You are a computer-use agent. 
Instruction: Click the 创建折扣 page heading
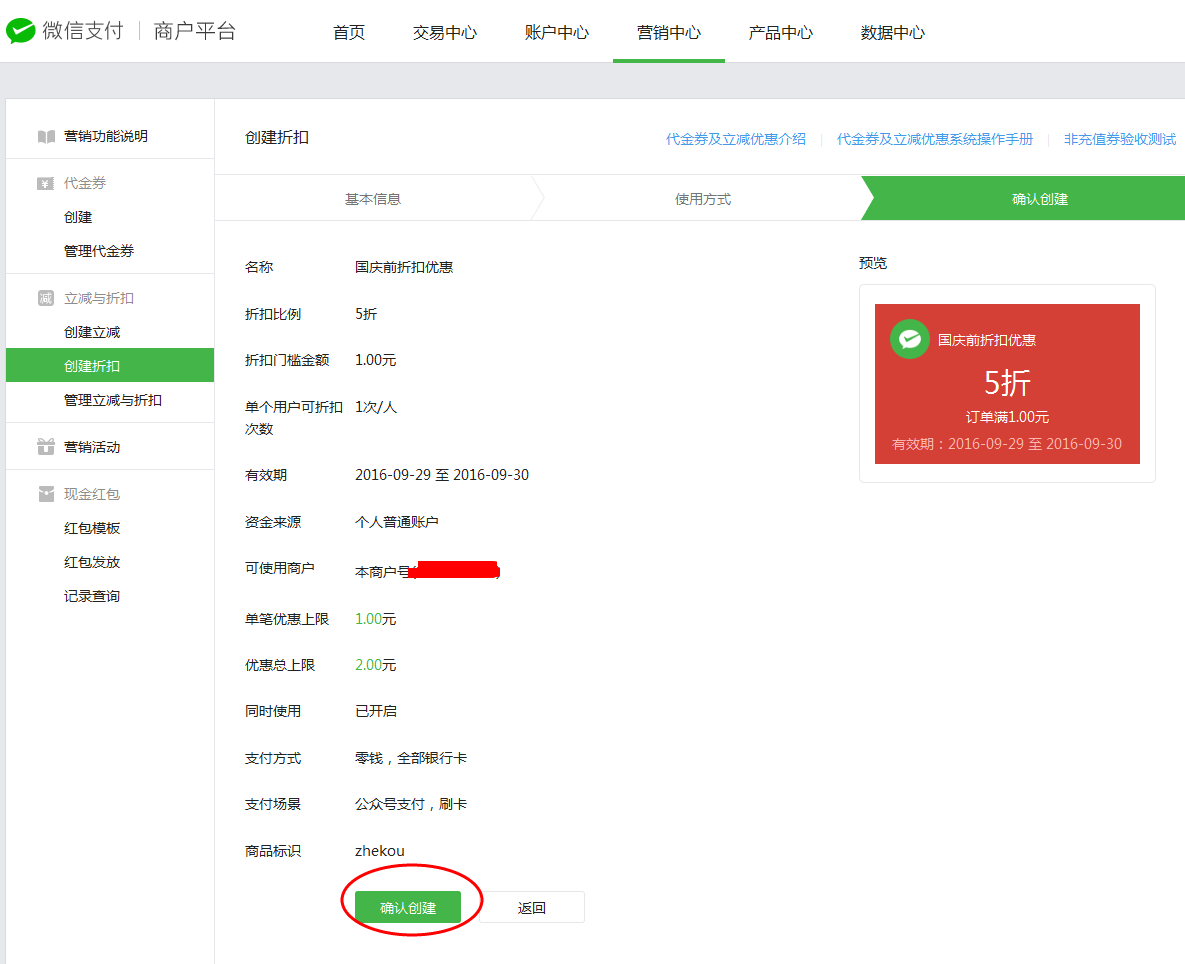pyautogui.click(x=277, y=137)
